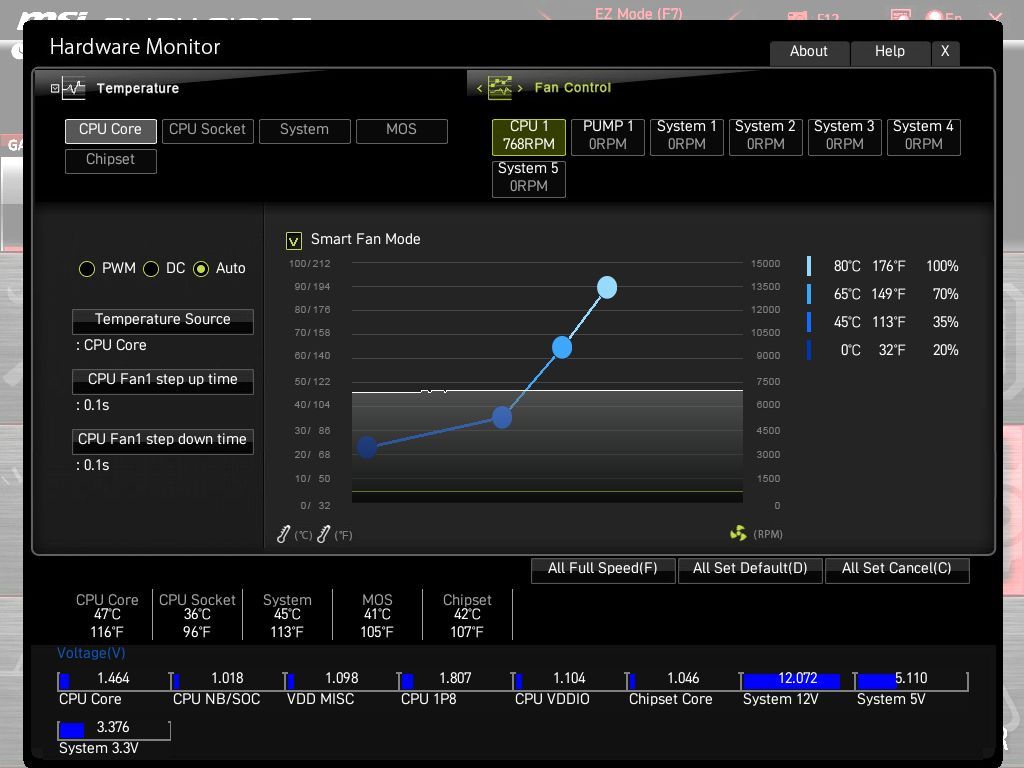The height and width of the screenshot is (768, 1024).
Task: Open CPU Fan1 step up time setting
Action: (163, 381)
